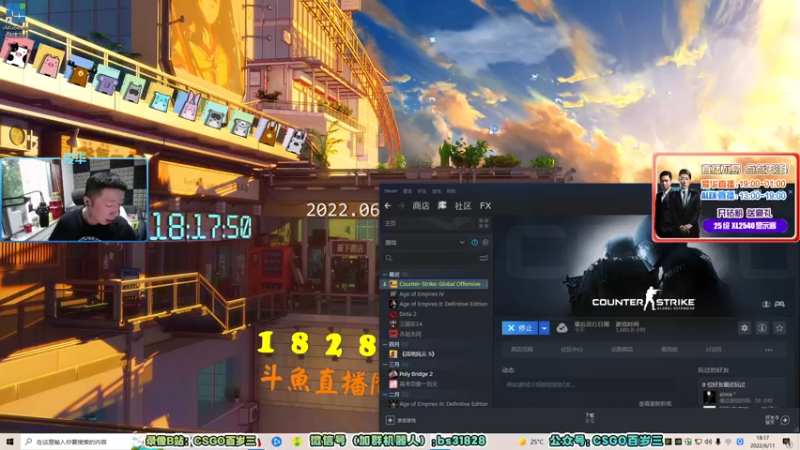Open friend avatar in friends-who-play panel
The width and height of the screenshot is (800, 450).
(x=709, y=398)
